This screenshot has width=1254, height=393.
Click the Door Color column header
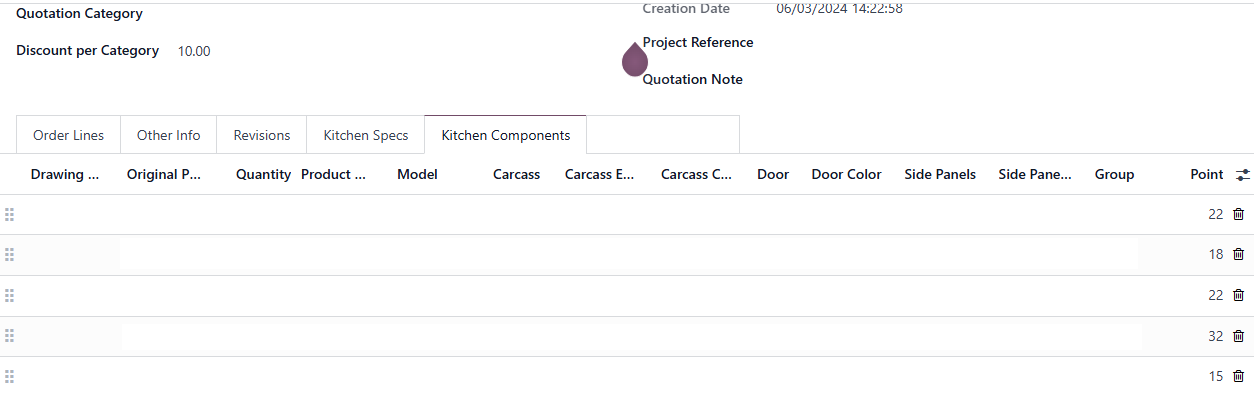846,174
